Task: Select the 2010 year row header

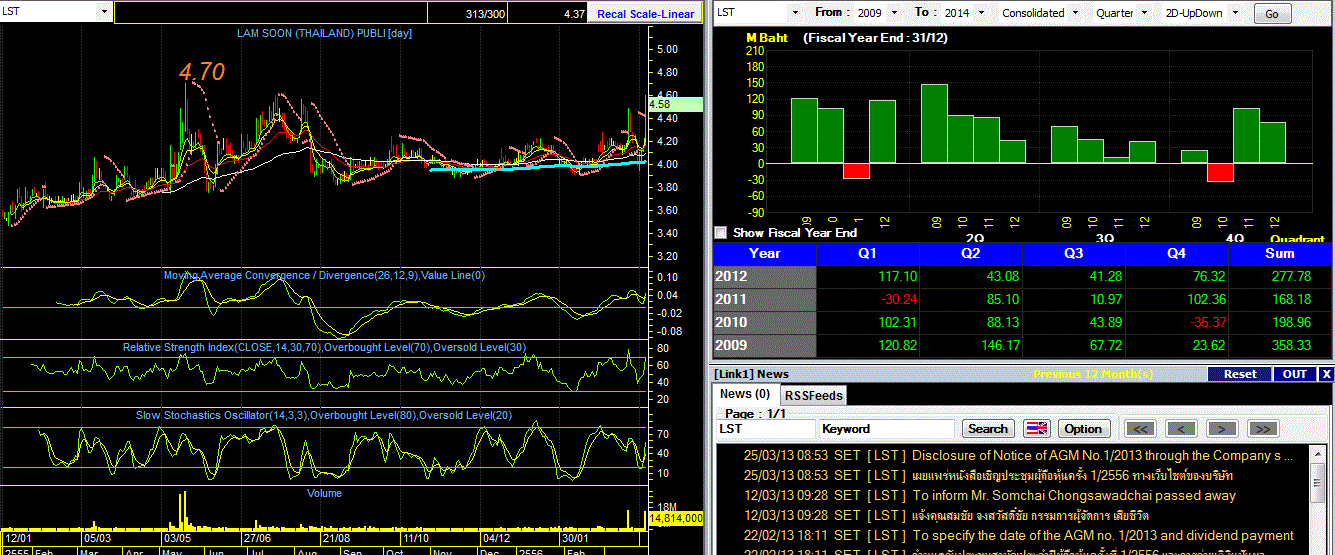Action: 765,322
